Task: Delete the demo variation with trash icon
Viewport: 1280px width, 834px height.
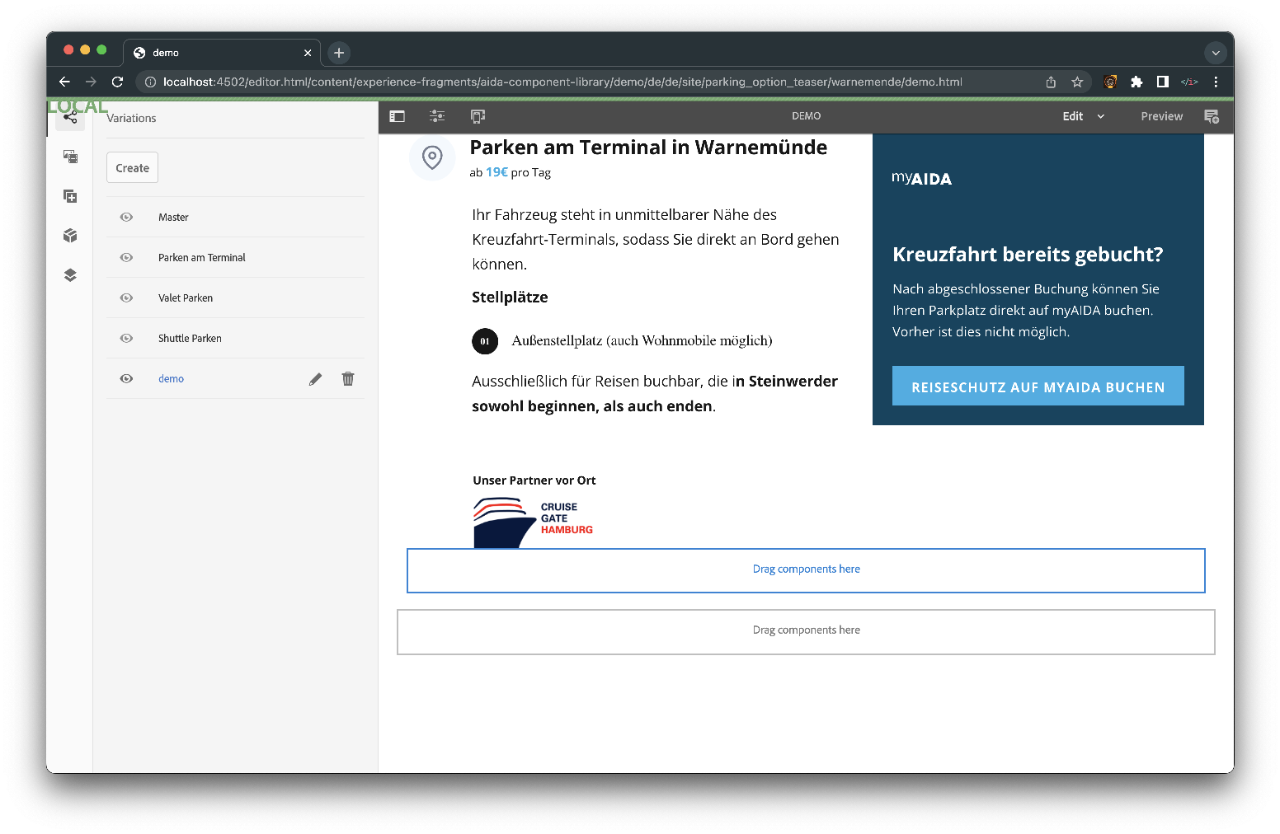Action: click(348, 379)
